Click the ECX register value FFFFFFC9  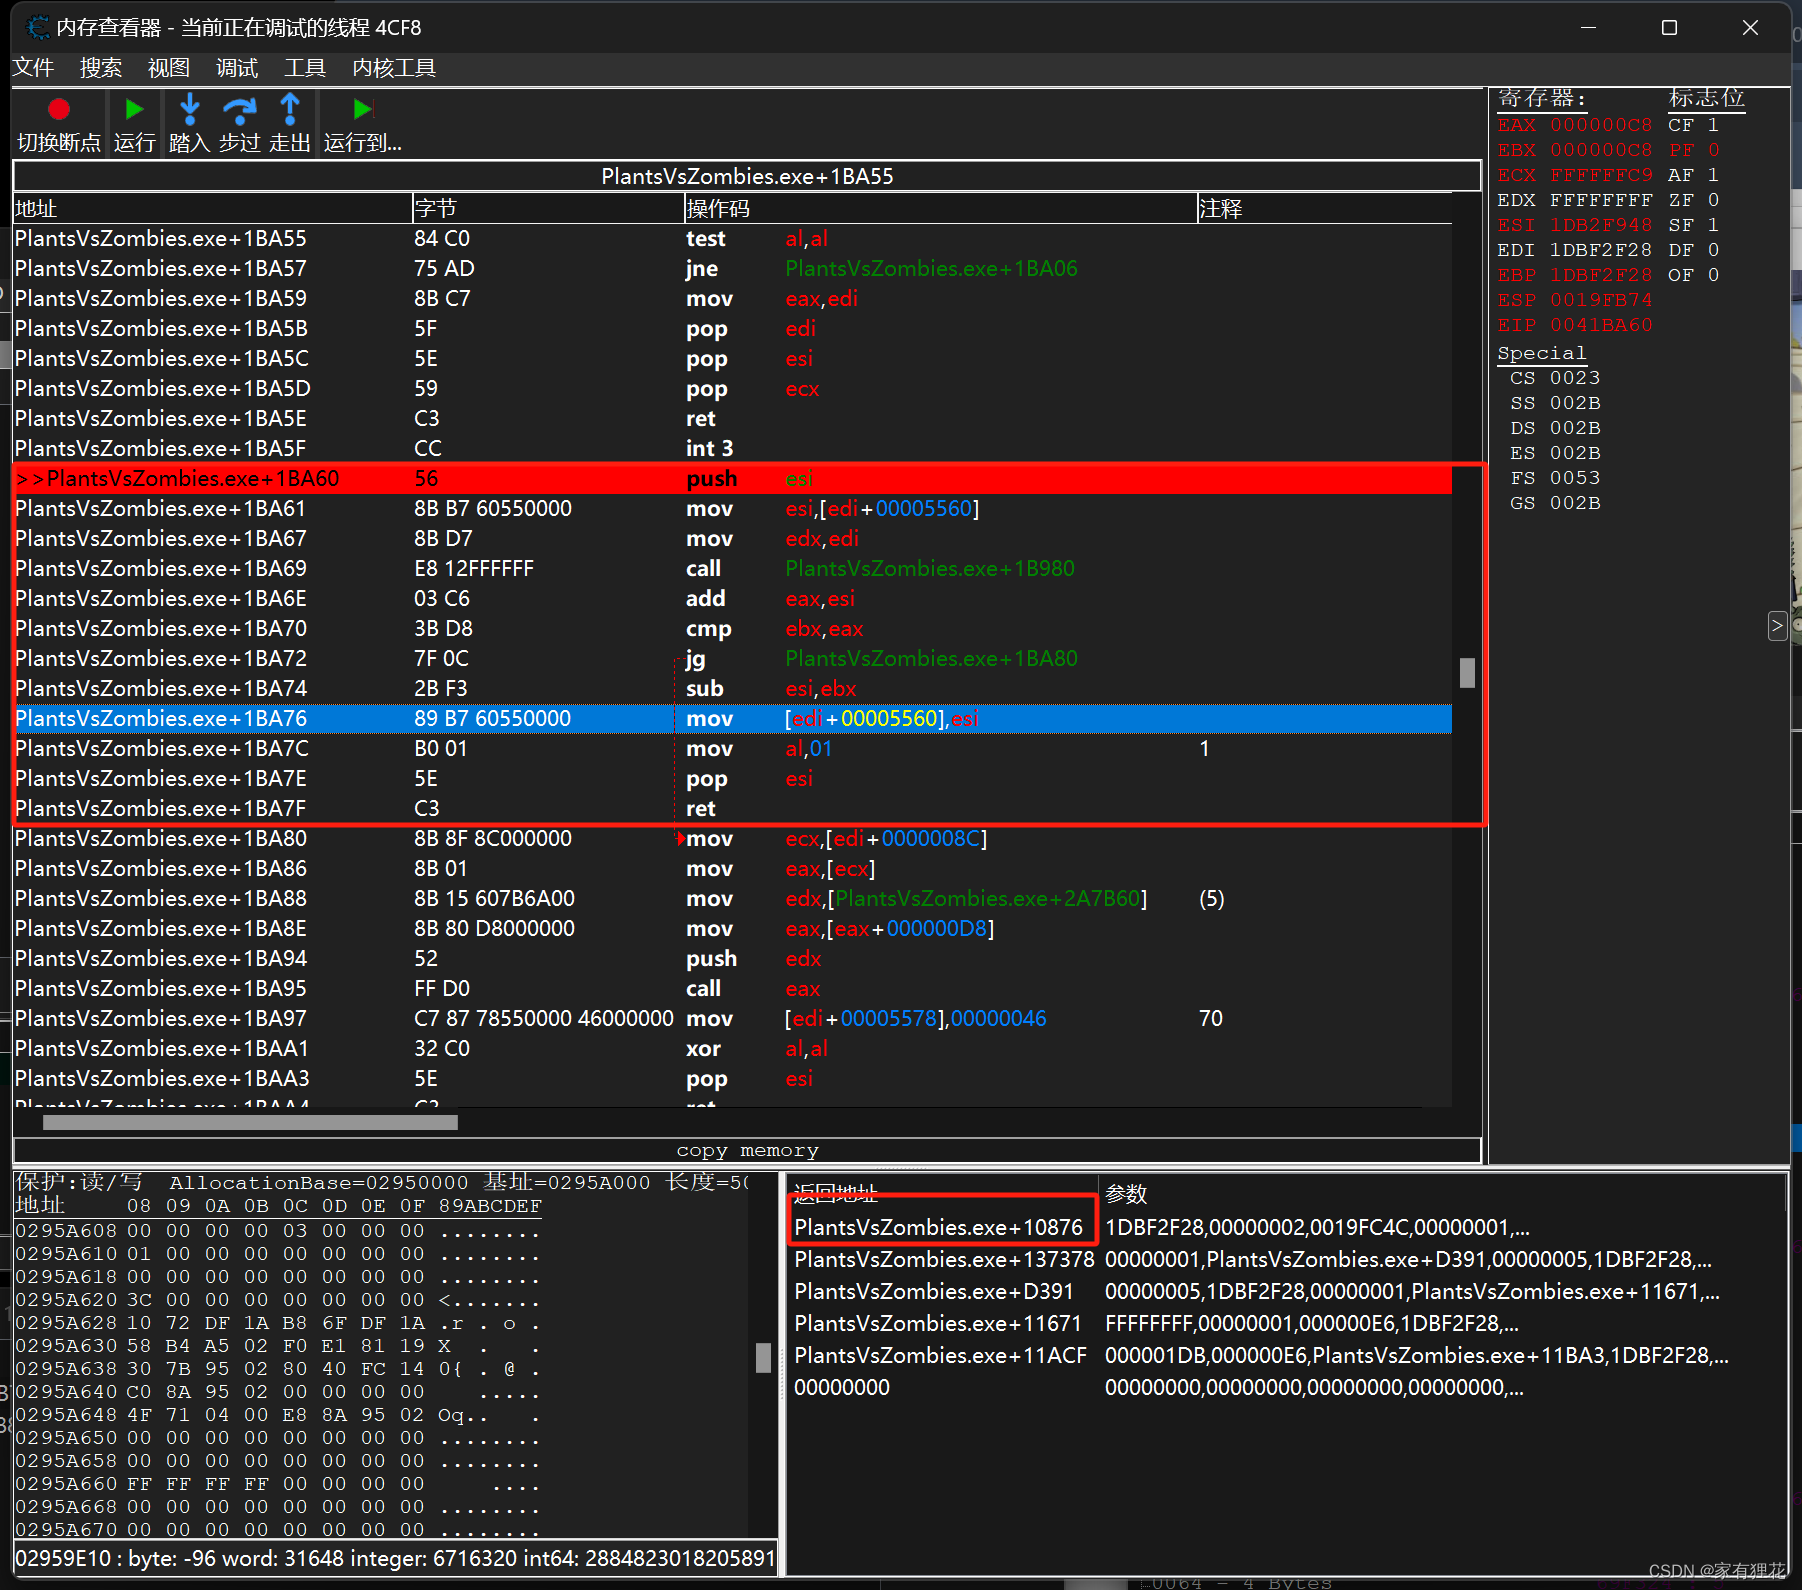1601,175
